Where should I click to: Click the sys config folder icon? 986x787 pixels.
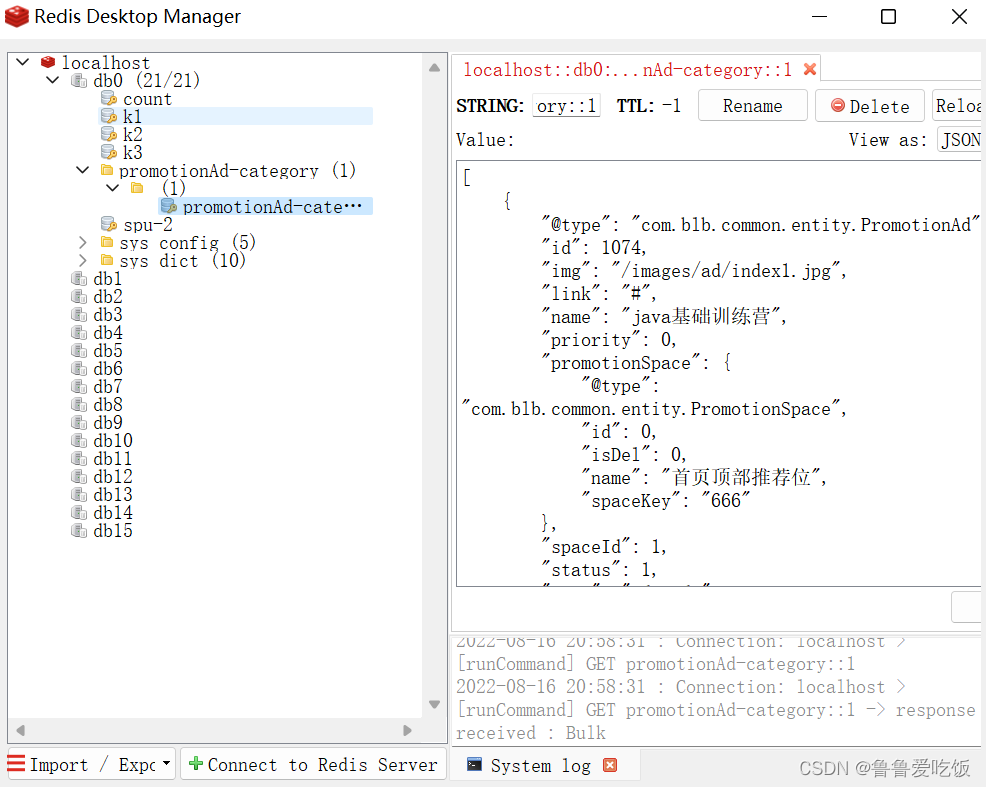(x=107, y=243)
